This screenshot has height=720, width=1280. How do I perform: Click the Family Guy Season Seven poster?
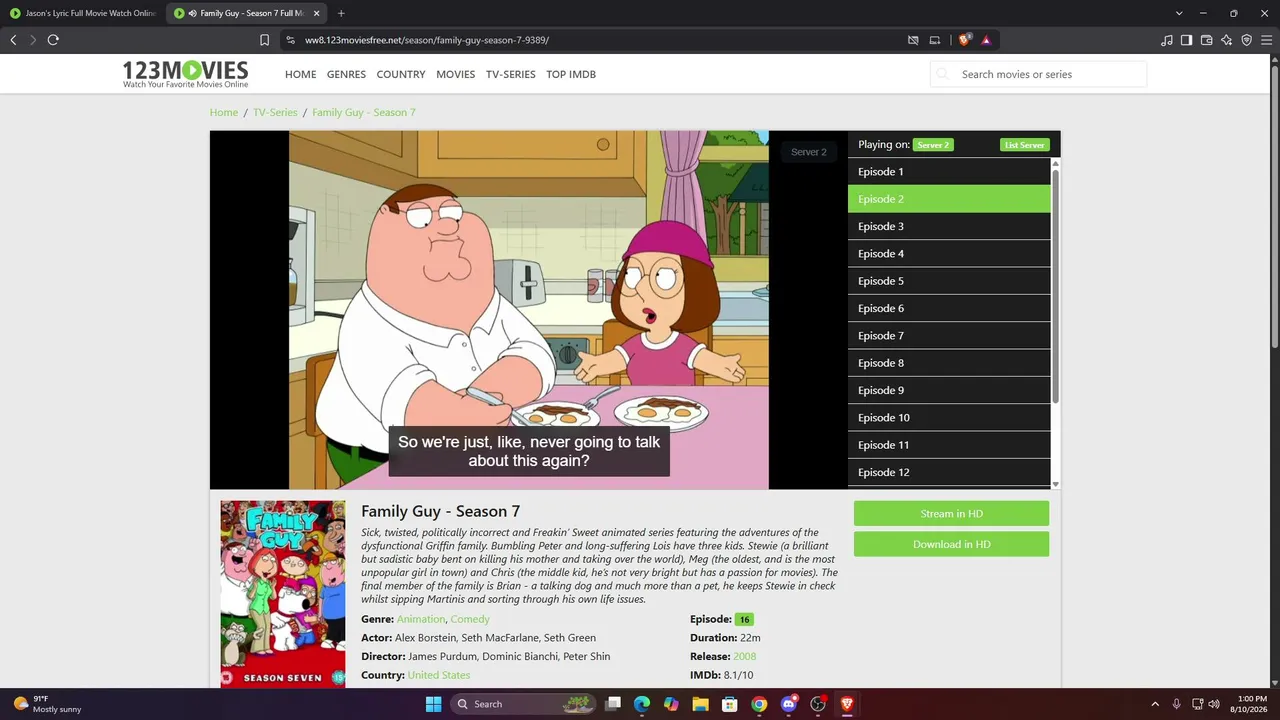click(283, 594)
